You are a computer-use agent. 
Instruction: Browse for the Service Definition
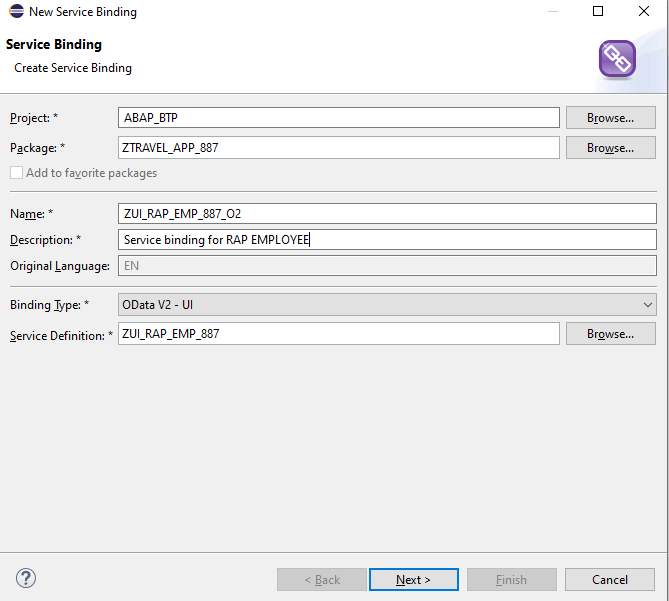(x=610, y=334)
